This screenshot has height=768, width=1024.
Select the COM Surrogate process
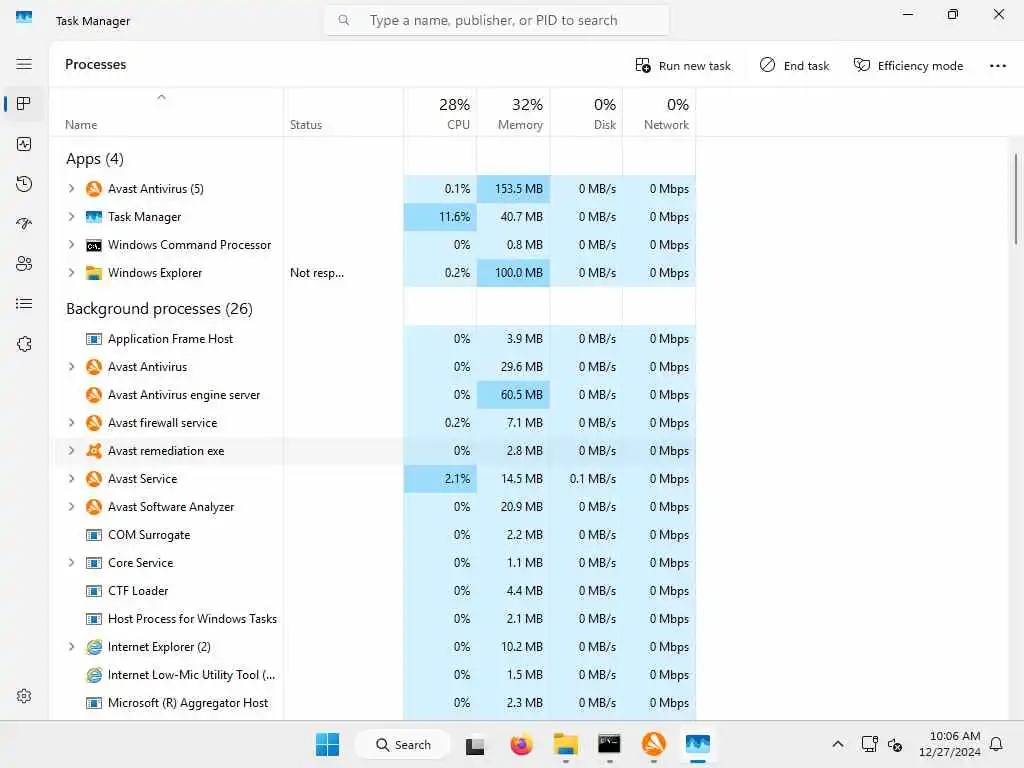tap(373, 535)
